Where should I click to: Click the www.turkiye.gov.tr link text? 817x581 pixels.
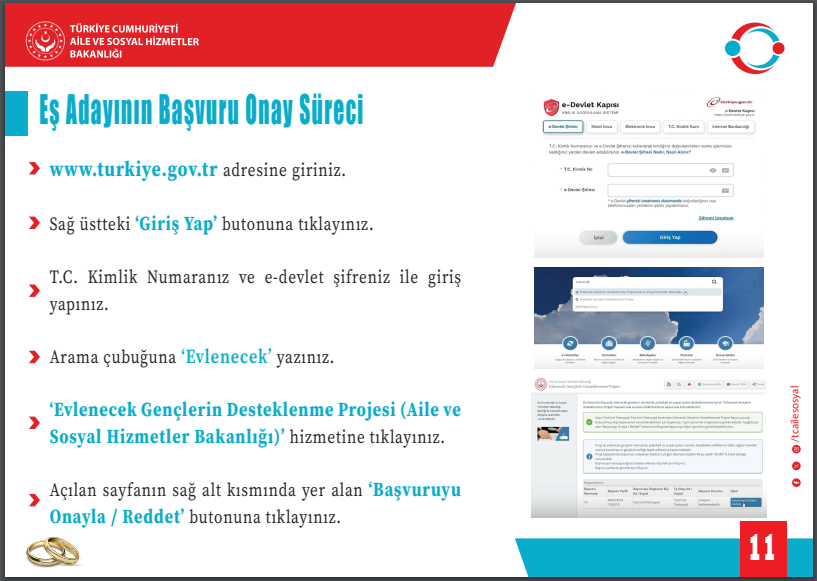click(x=133, y=170)
